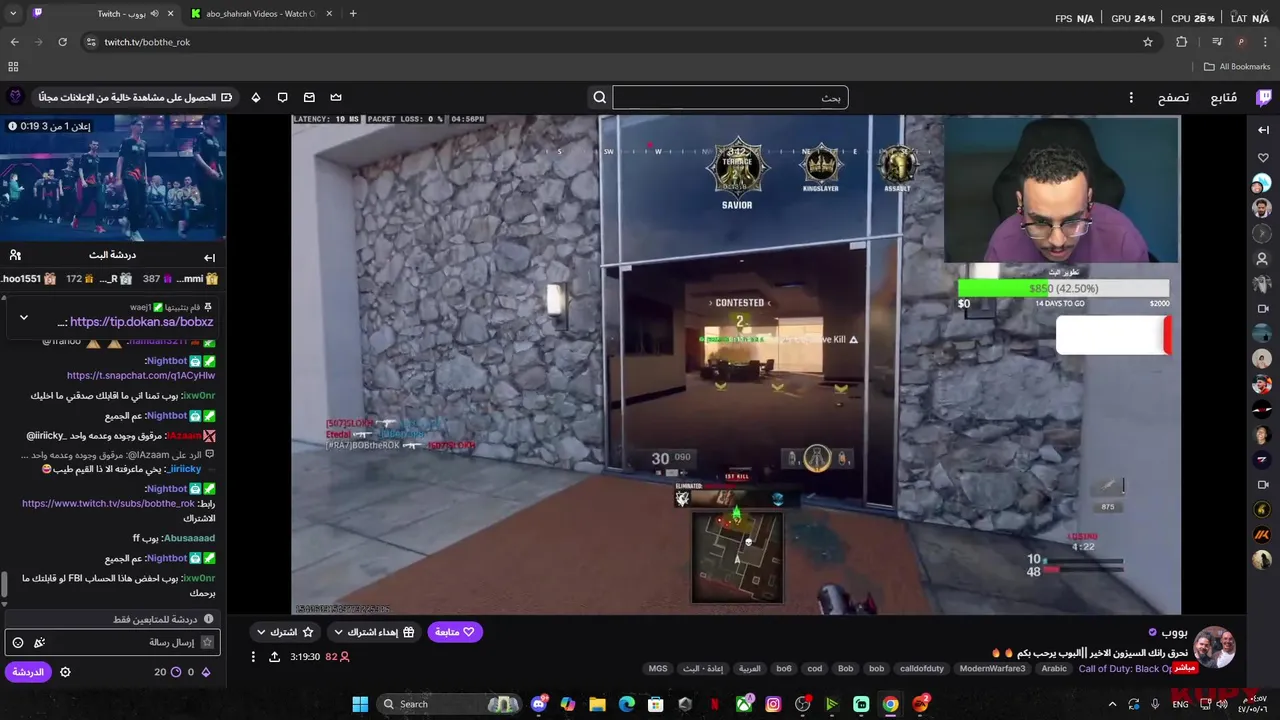Open the Bits diamond icon in header
Screen dimensions: 1280x720
pos(256,97)
